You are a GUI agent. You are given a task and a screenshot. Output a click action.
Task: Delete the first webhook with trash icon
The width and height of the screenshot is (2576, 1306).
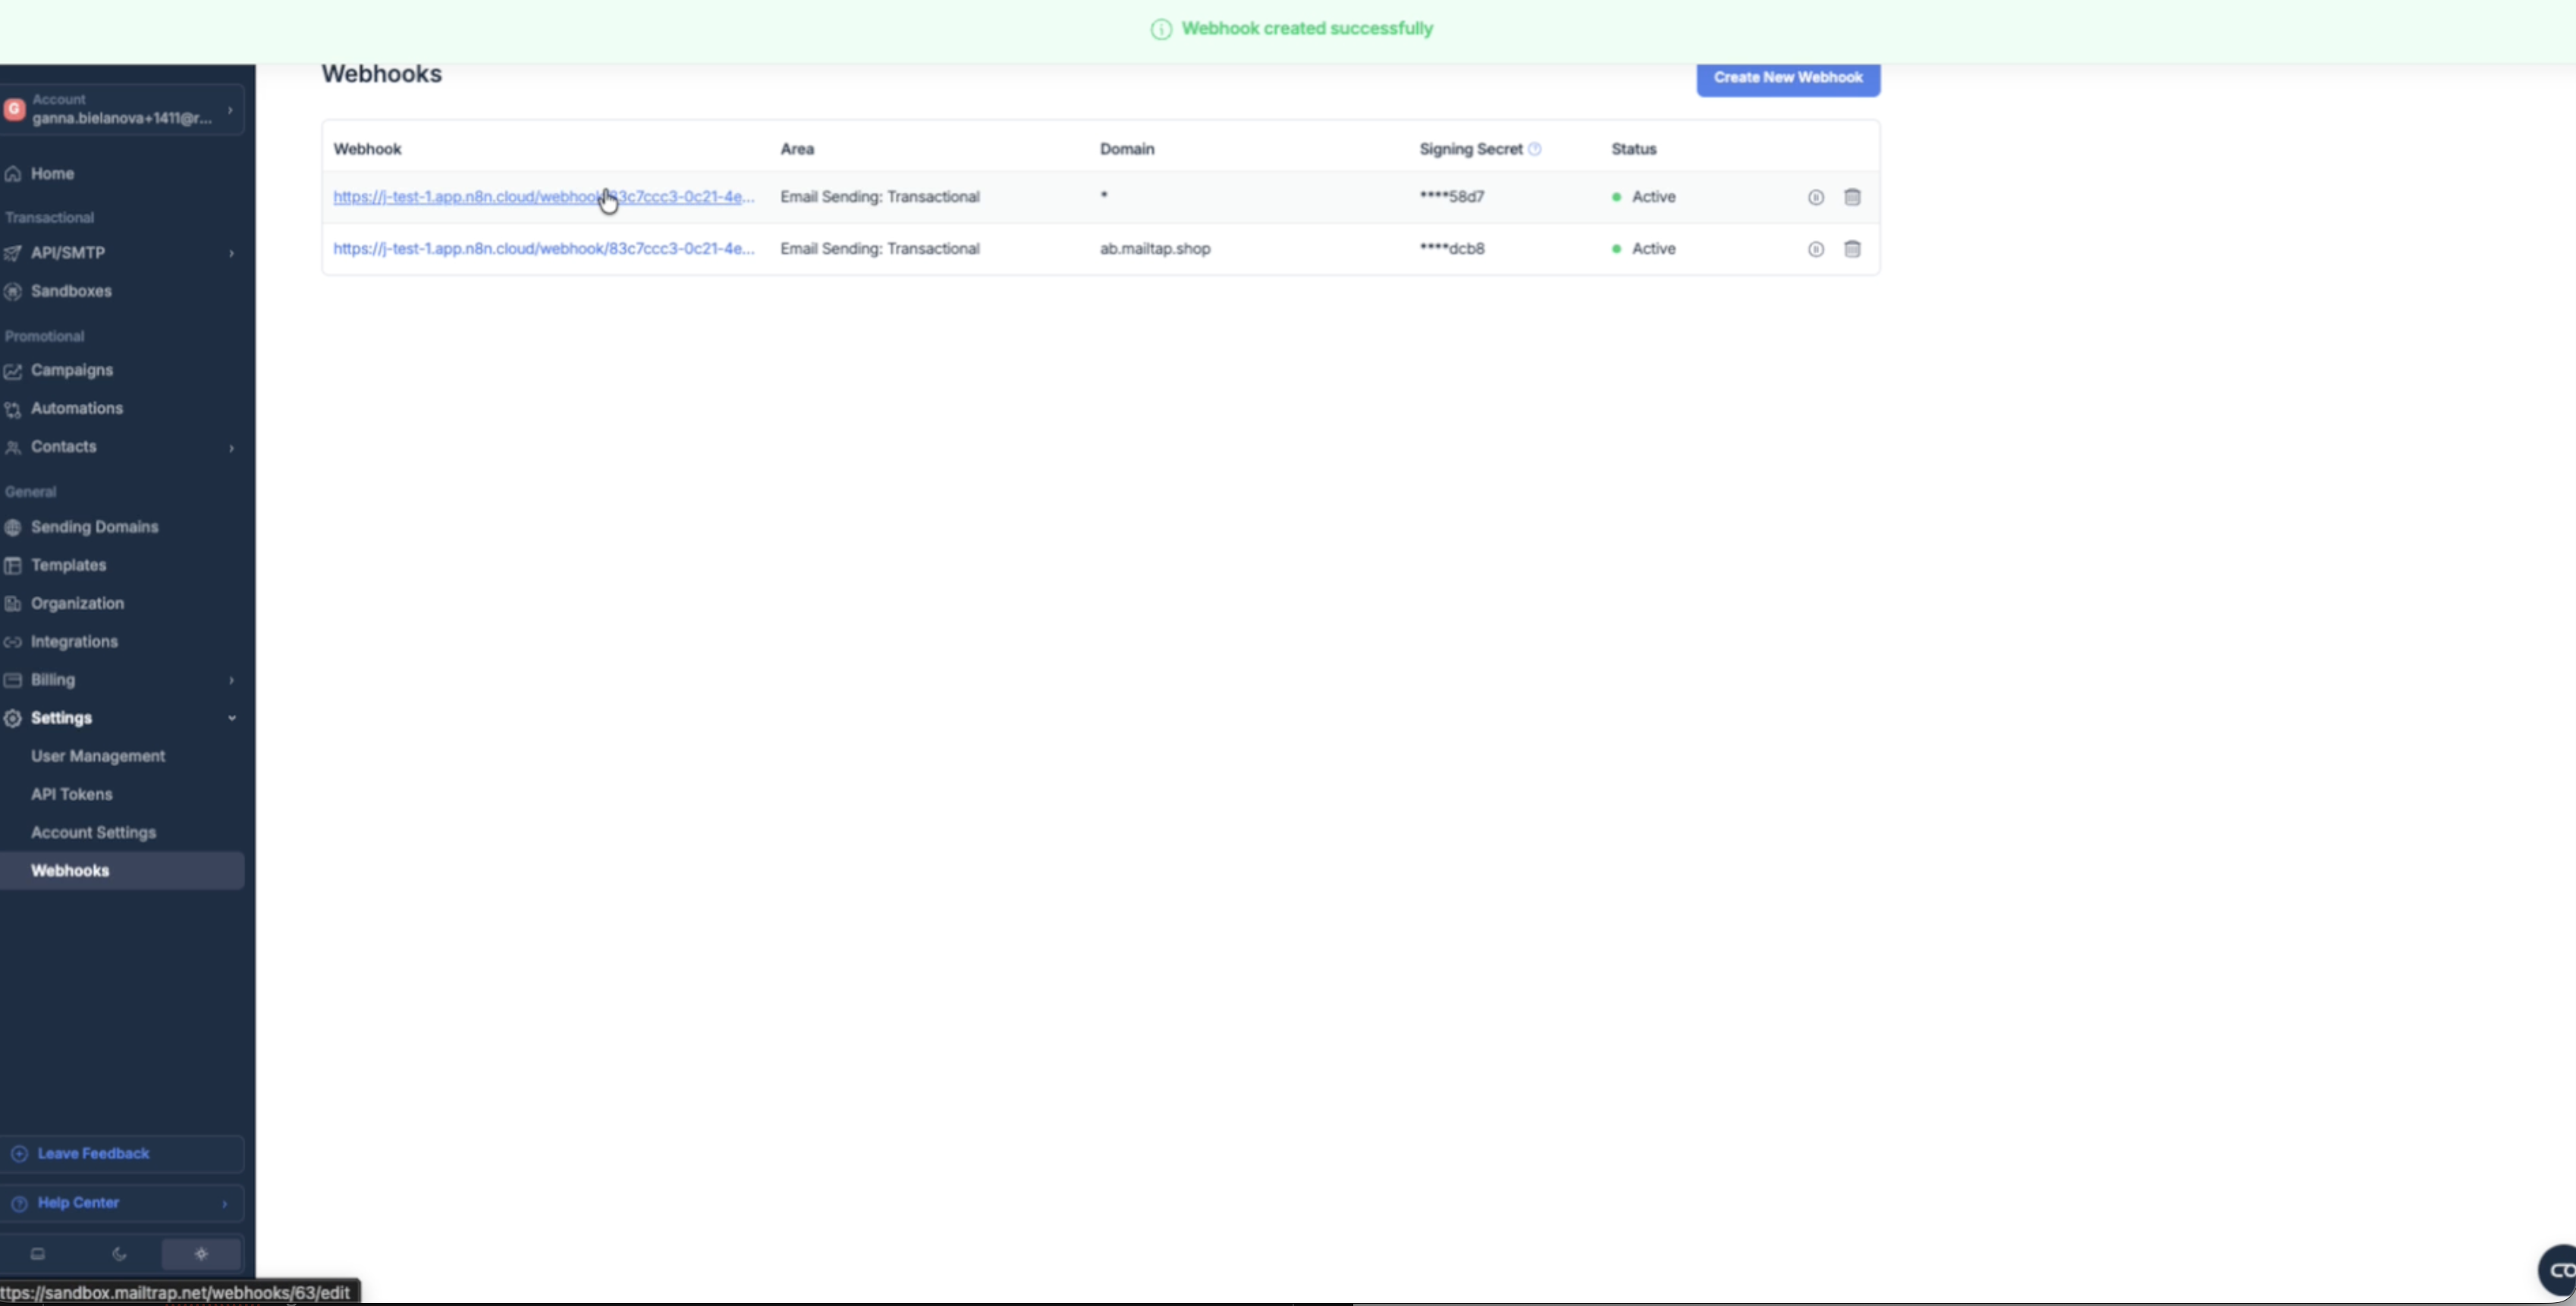point(1852,197)
